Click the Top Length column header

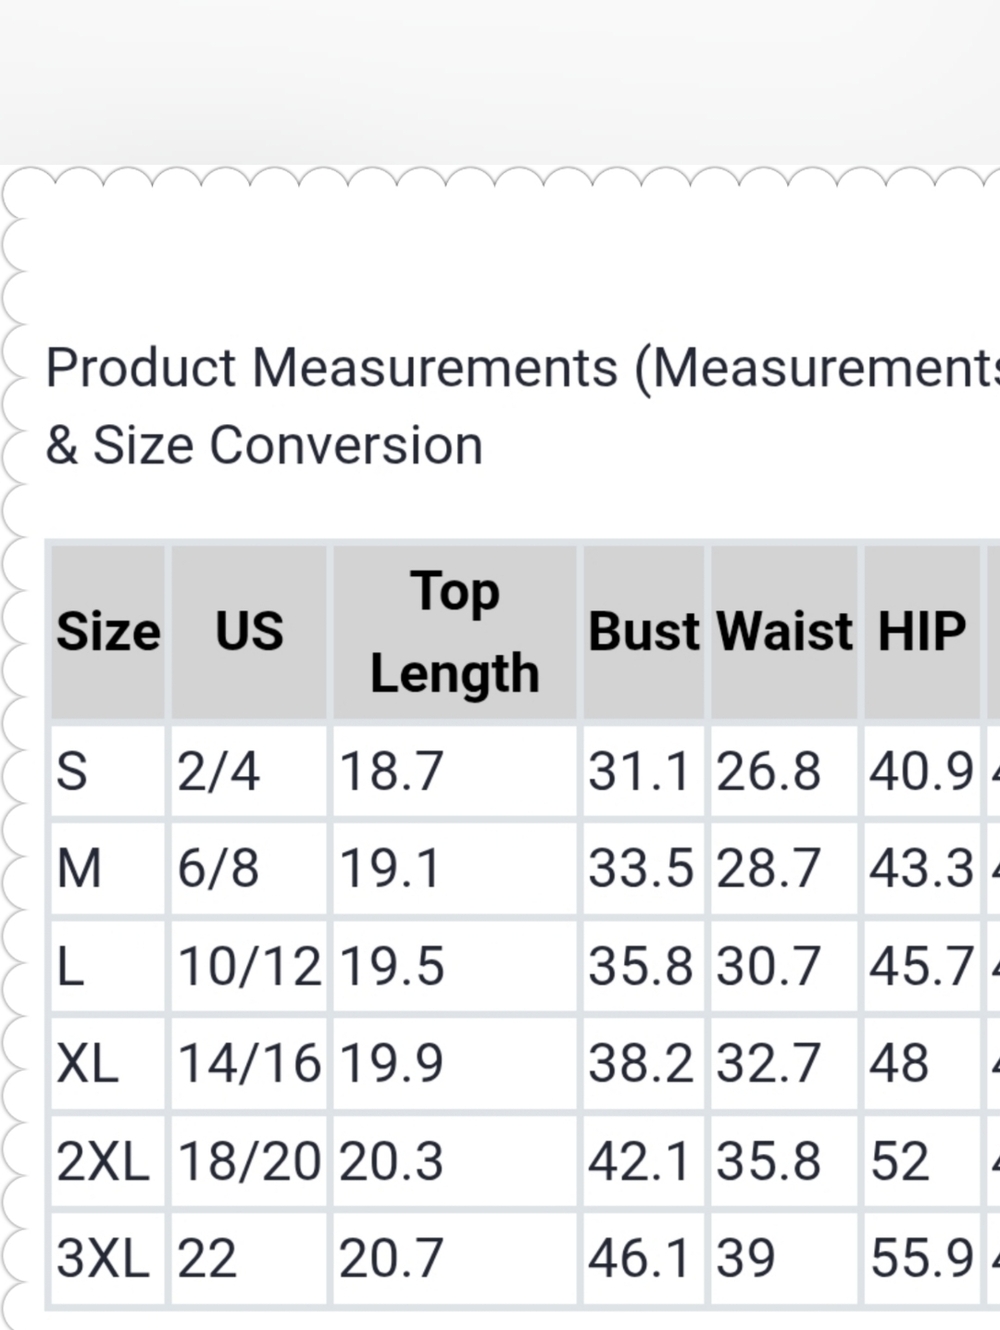tap(455, 632)
